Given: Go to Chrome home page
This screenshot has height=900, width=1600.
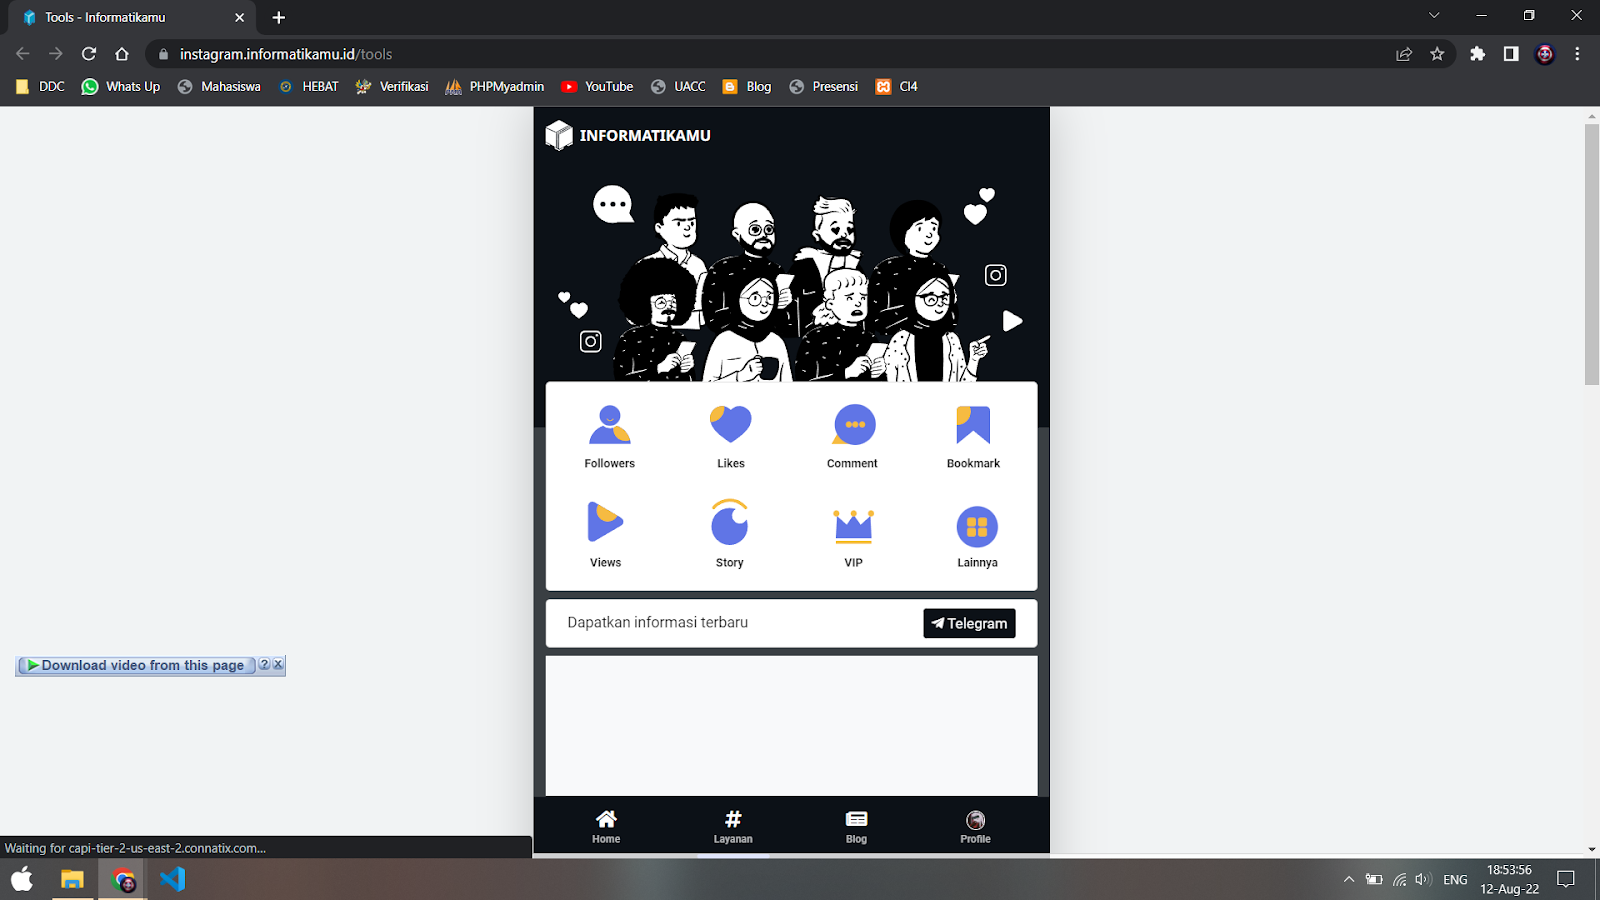Looking at the screenshot, I should point(122,54).
